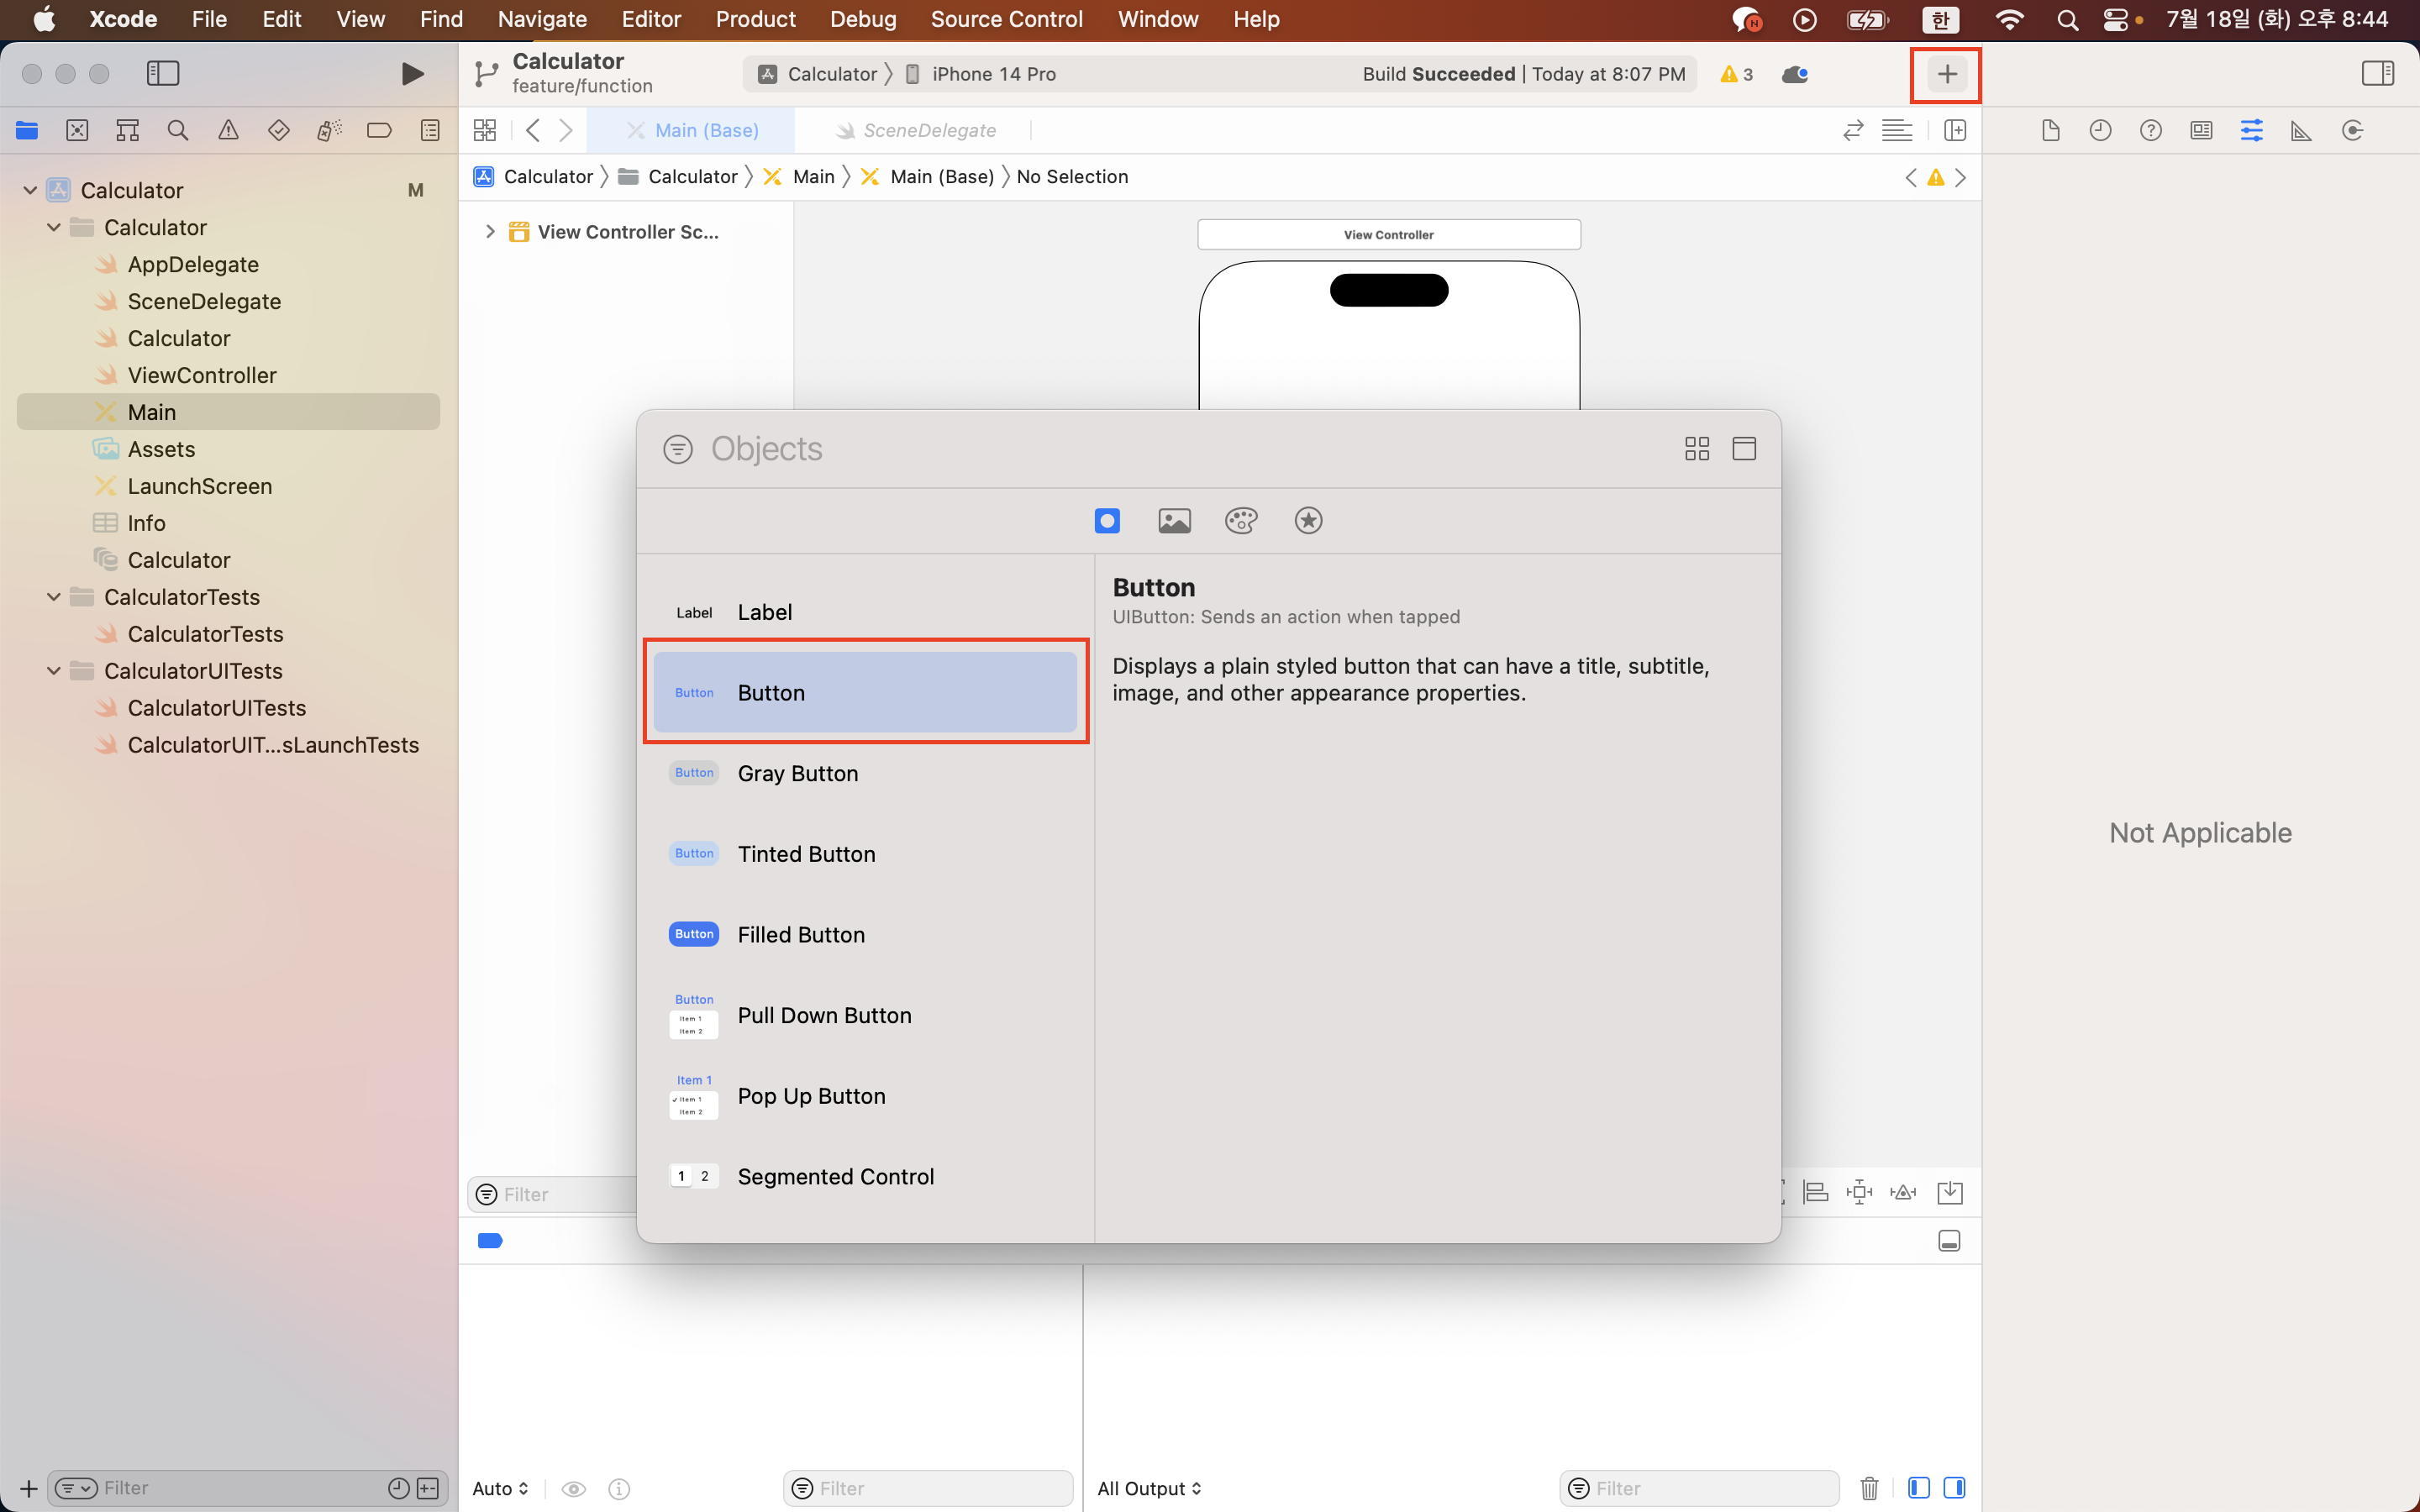Show the Quick Help inspector
The width and height of the screenshot is (2420, 1512).
click(2151, 130)
